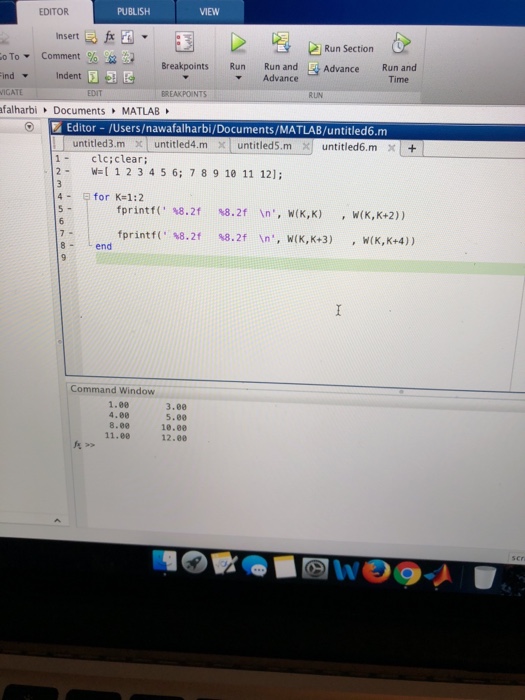Viewport: 525px width, 700px height.
Task: Click the insert fixed-point data icon
Action: 127,37
